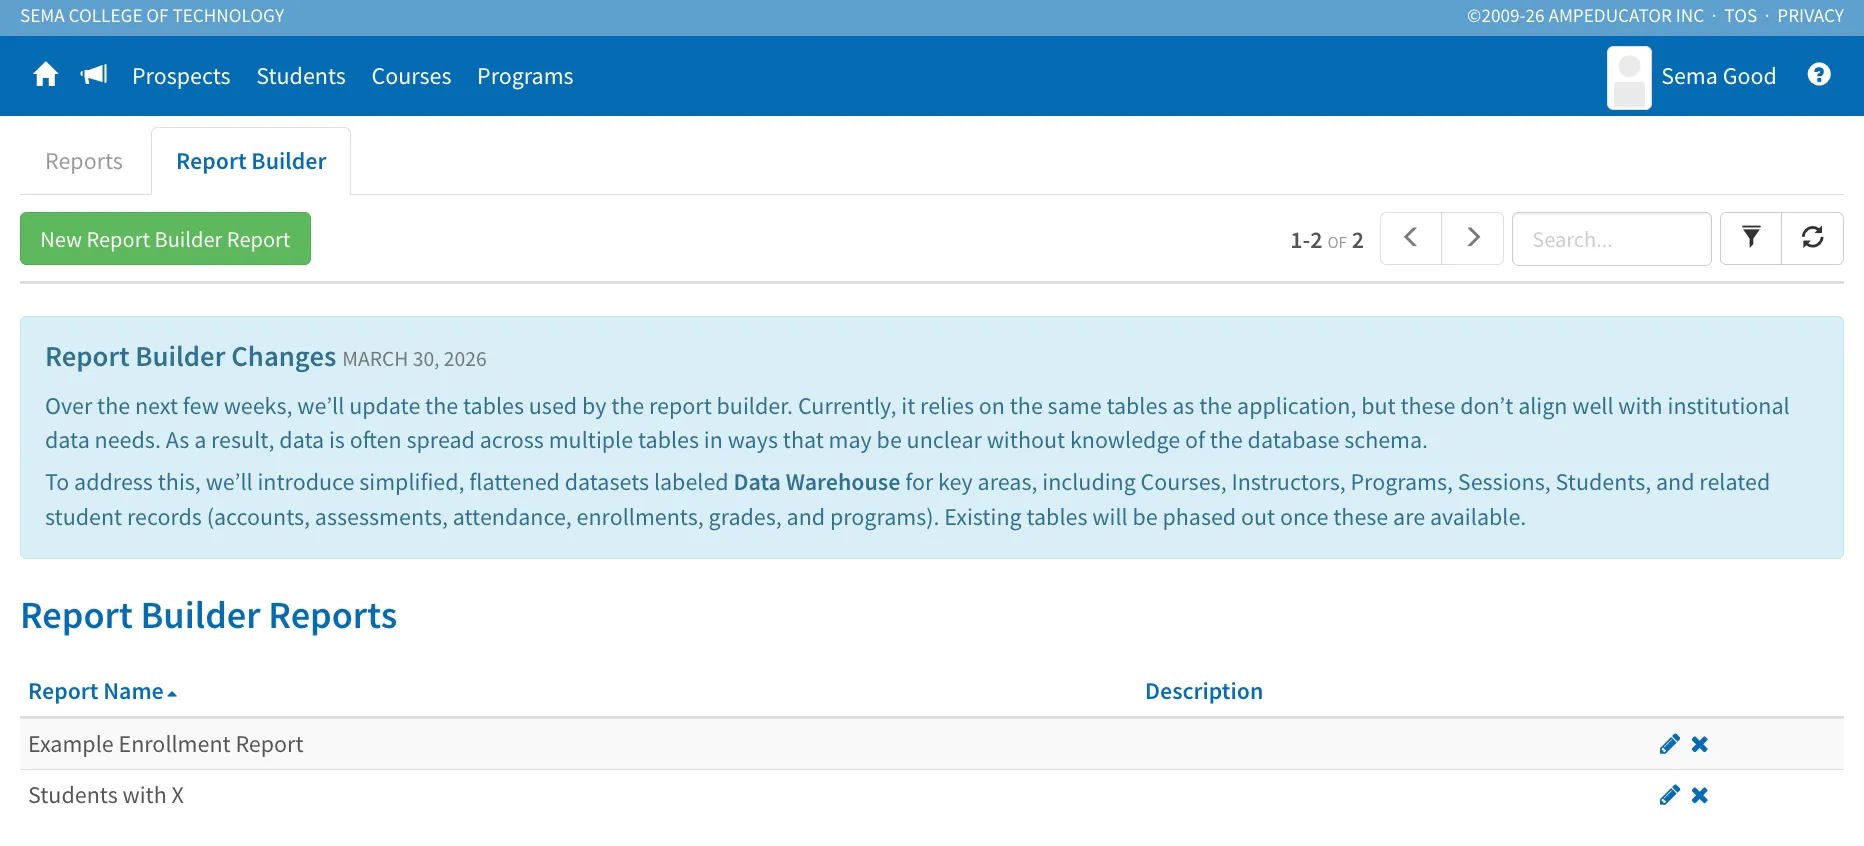Click the 1-2 of 2 page counter
Image resolution: width=1864 pixels, height=846 pixels.
[1326, 240]
